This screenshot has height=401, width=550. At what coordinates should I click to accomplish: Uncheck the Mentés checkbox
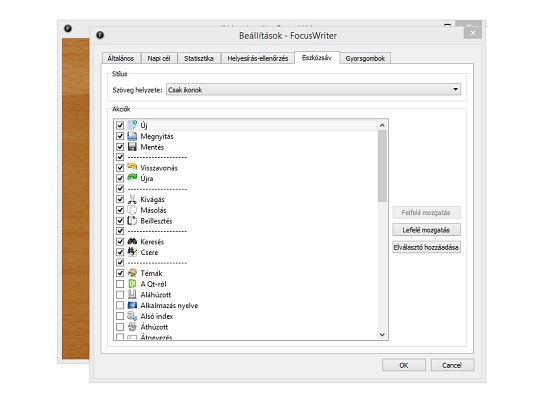click(120, 147)
